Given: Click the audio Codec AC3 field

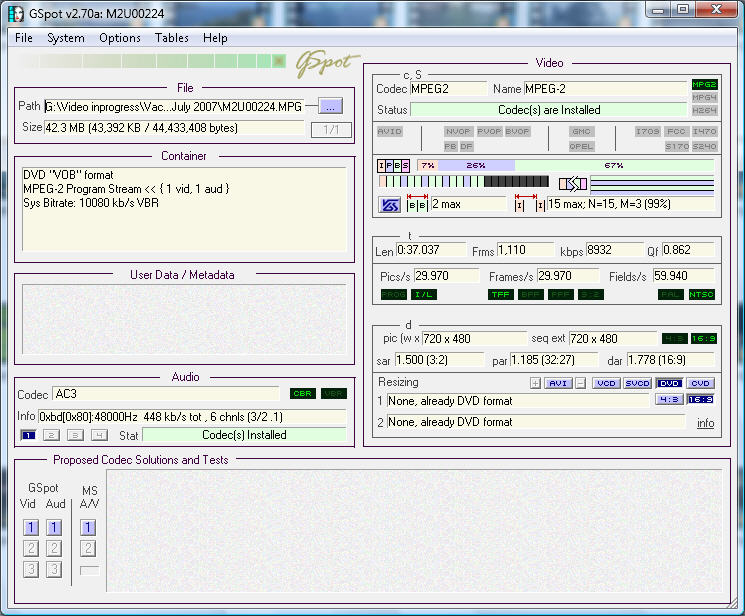Looking at the screenshot, I should point(166,394).
